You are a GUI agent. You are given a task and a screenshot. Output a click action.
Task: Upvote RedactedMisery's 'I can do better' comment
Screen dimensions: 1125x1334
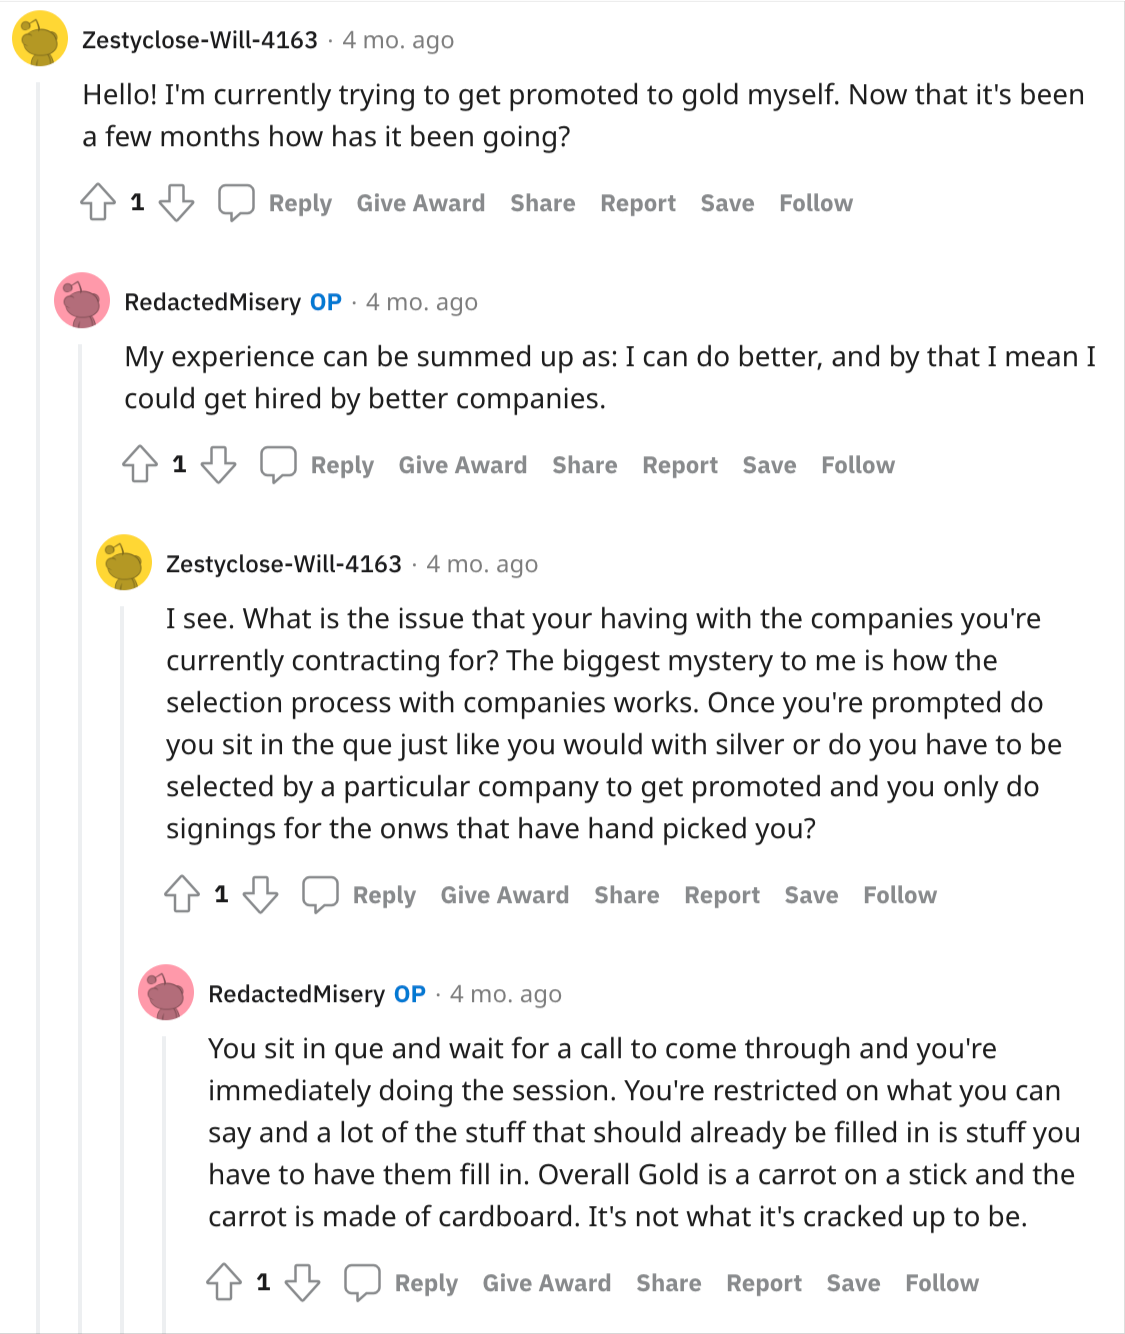[x=140, y=464]
